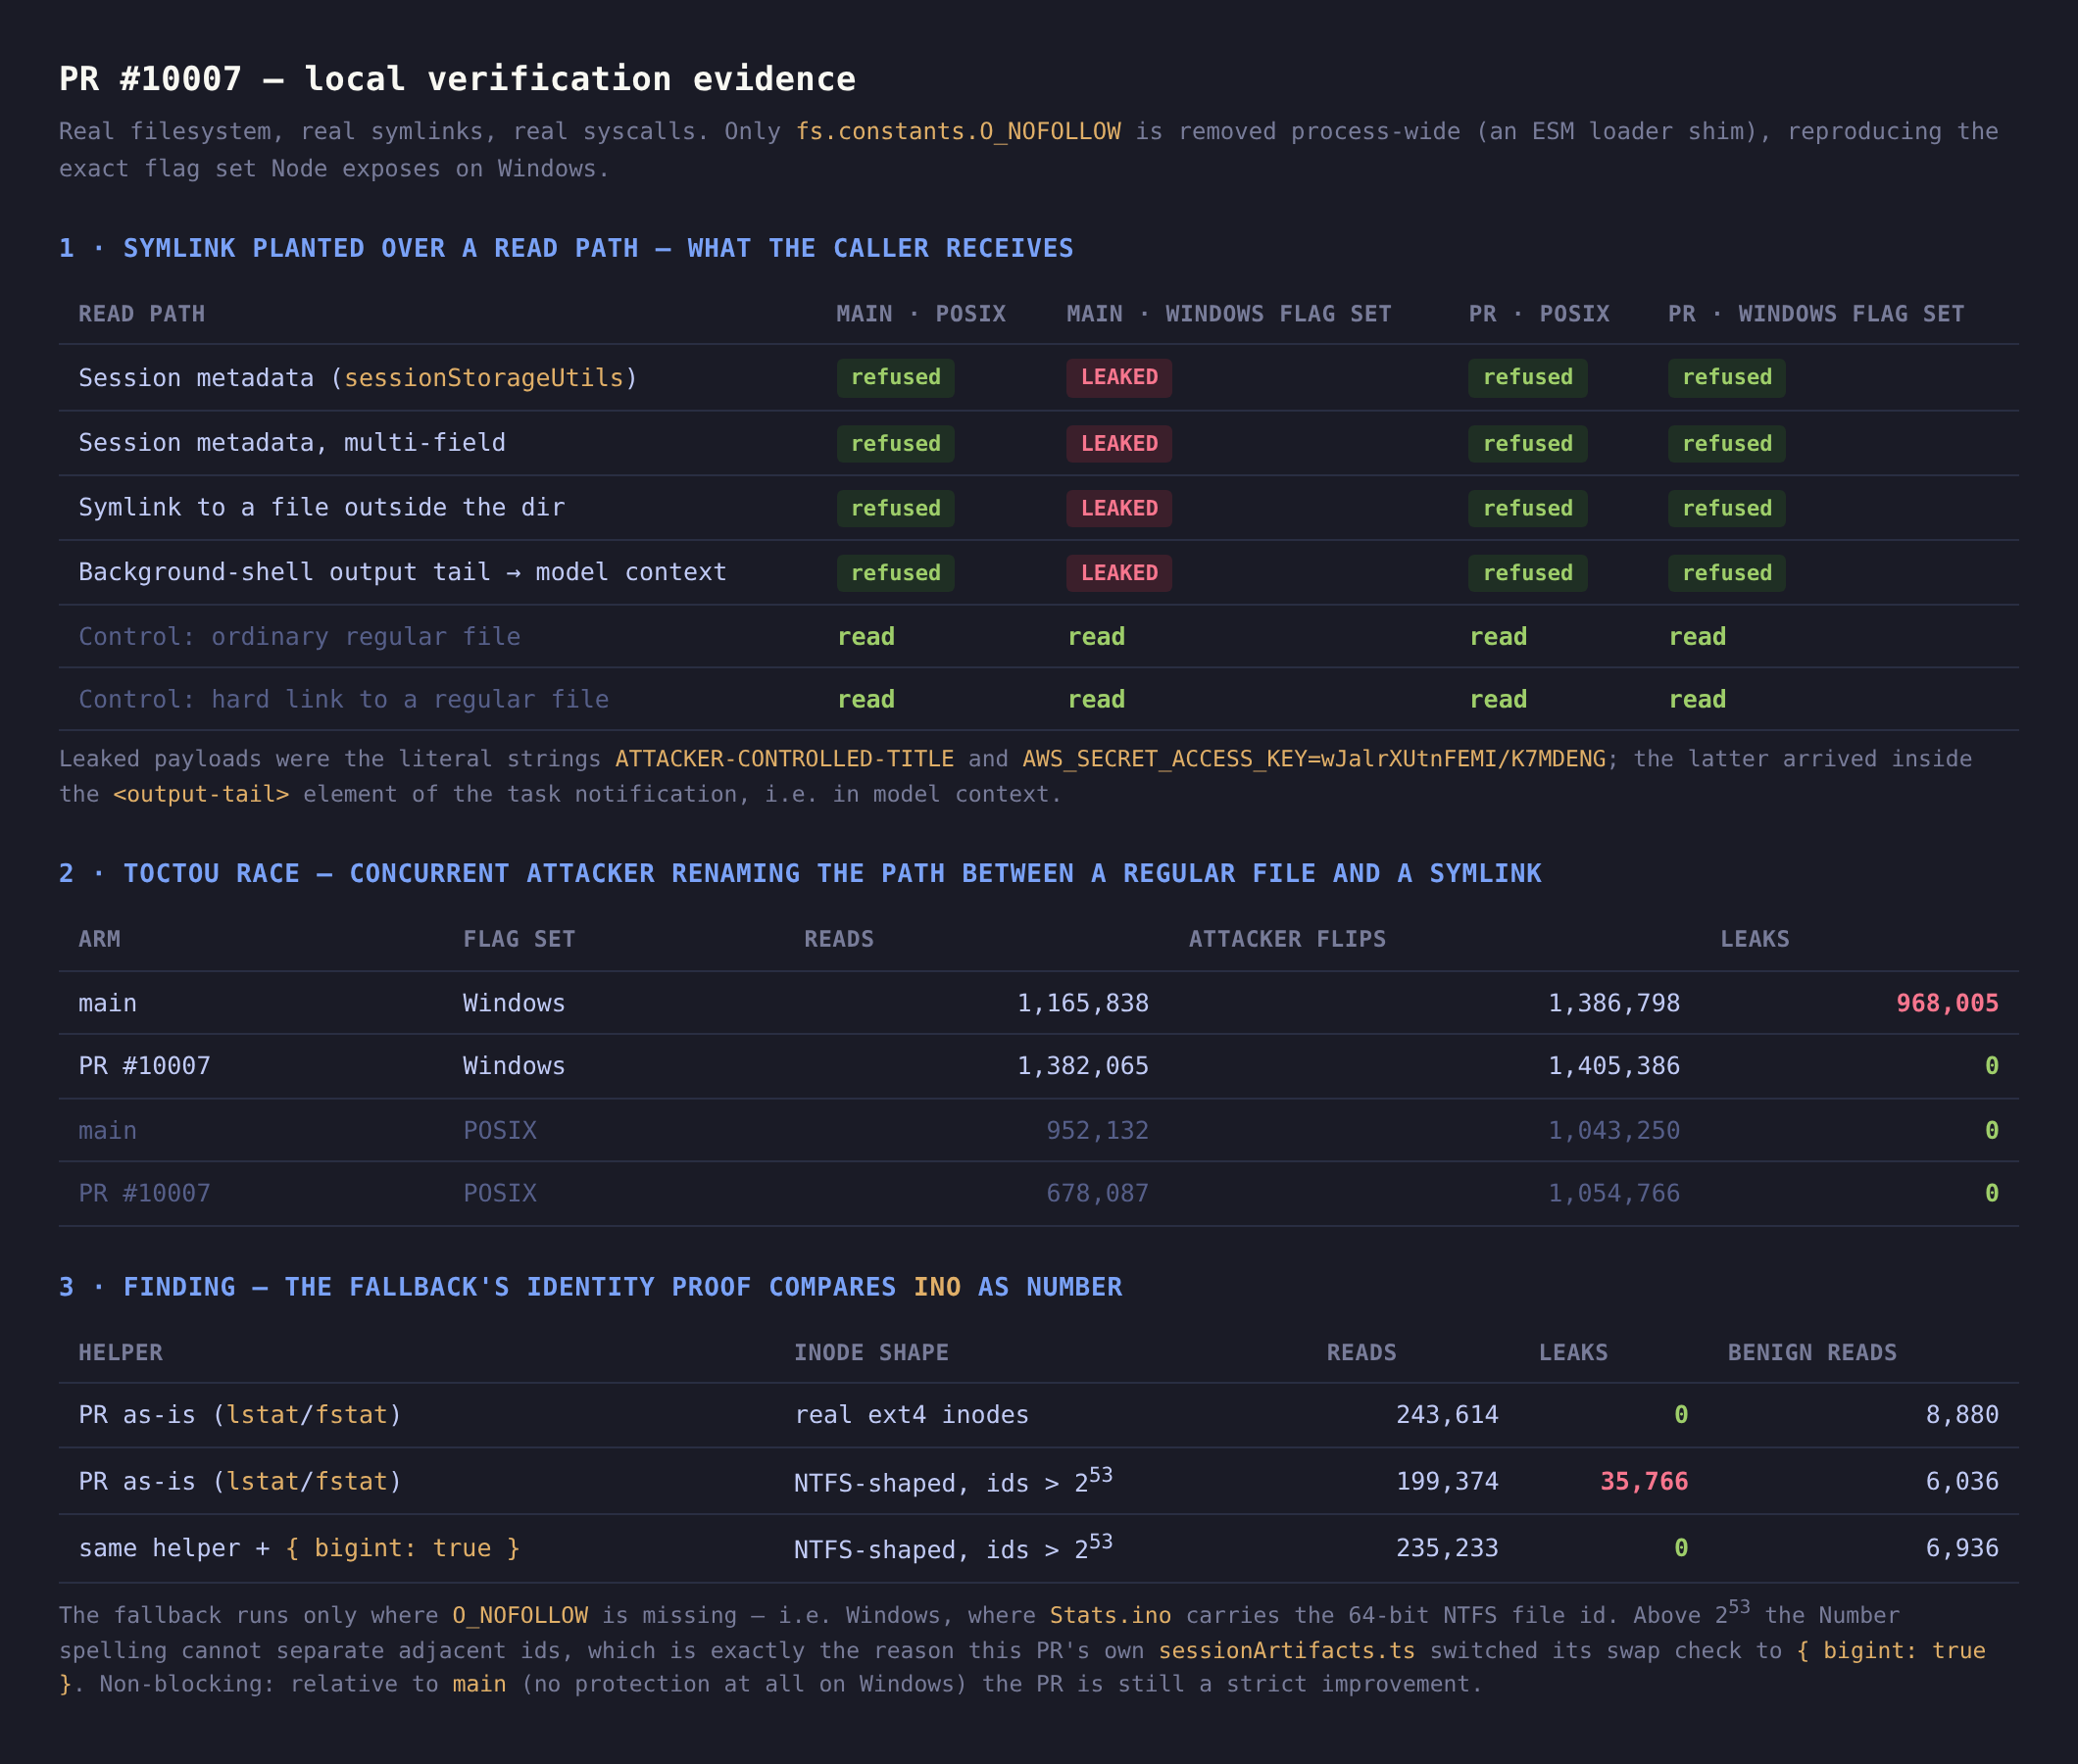Screen dimensions: 2078x1764
Task: Click the LEAKED badge in the background-shell row
Action: (1119, 573)
